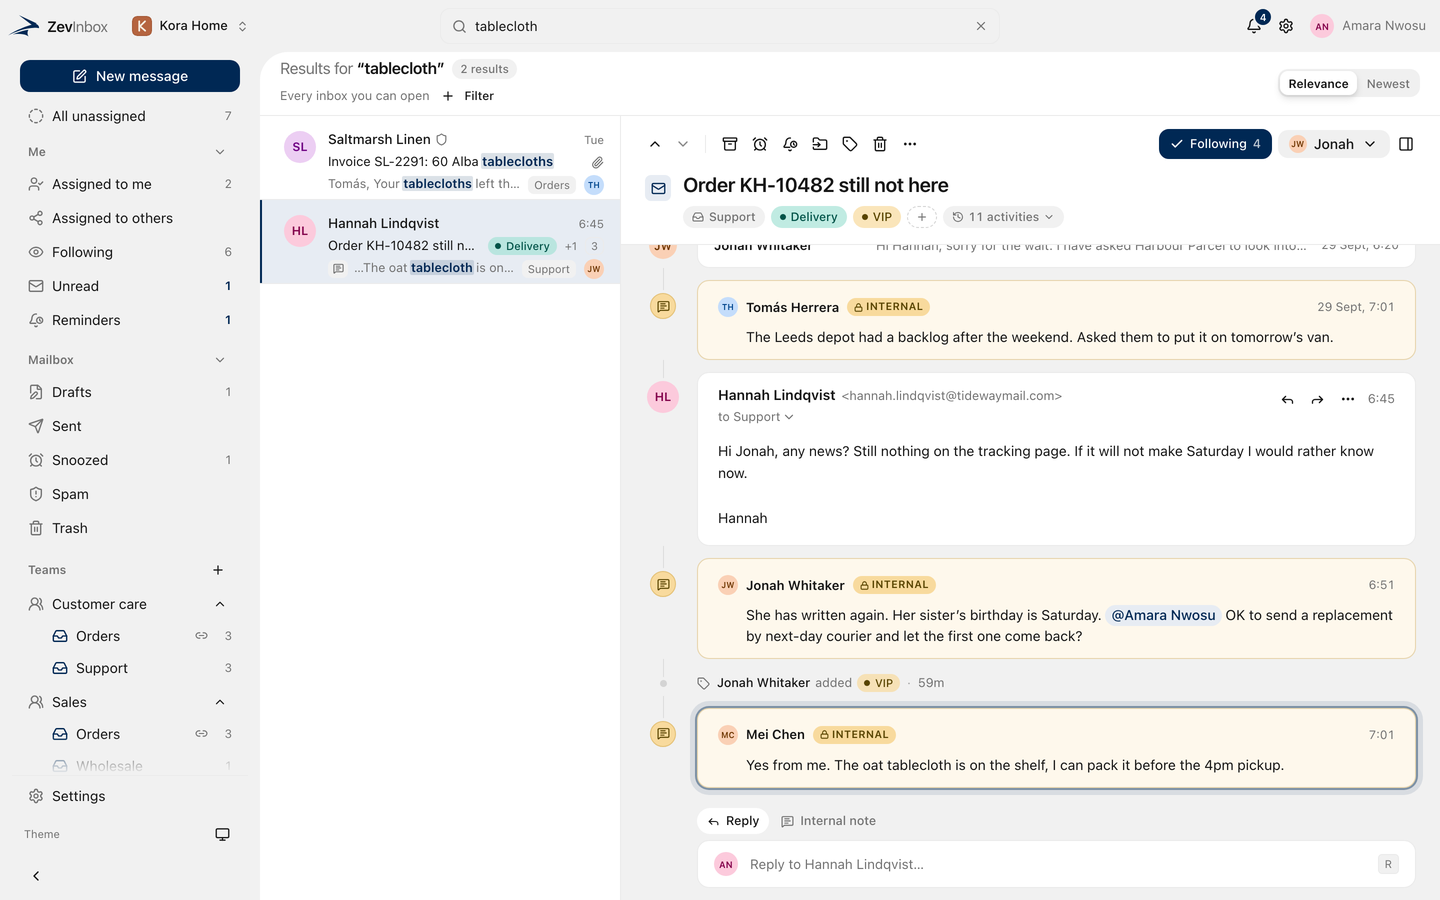
Task: Click the mail icon beside the conversation subject
Action: pyautogui.click(x=658, y=187)
